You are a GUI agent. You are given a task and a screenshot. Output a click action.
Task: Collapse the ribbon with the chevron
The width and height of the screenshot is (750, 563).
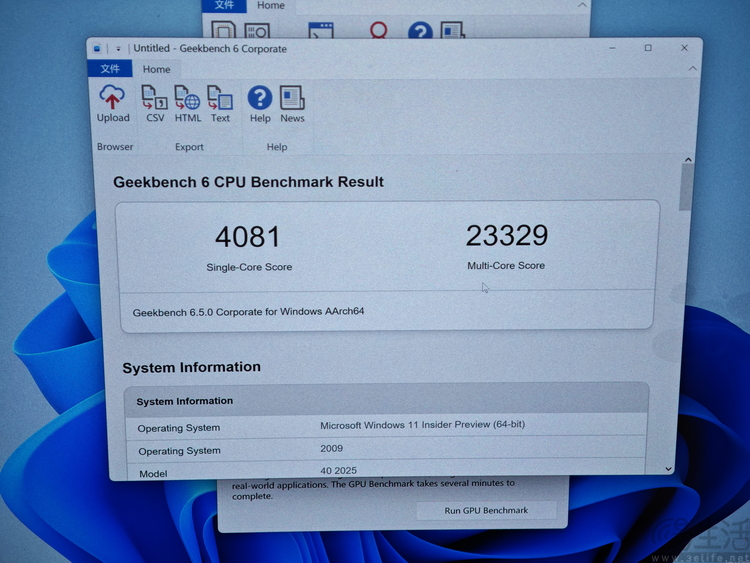(691, 68)
